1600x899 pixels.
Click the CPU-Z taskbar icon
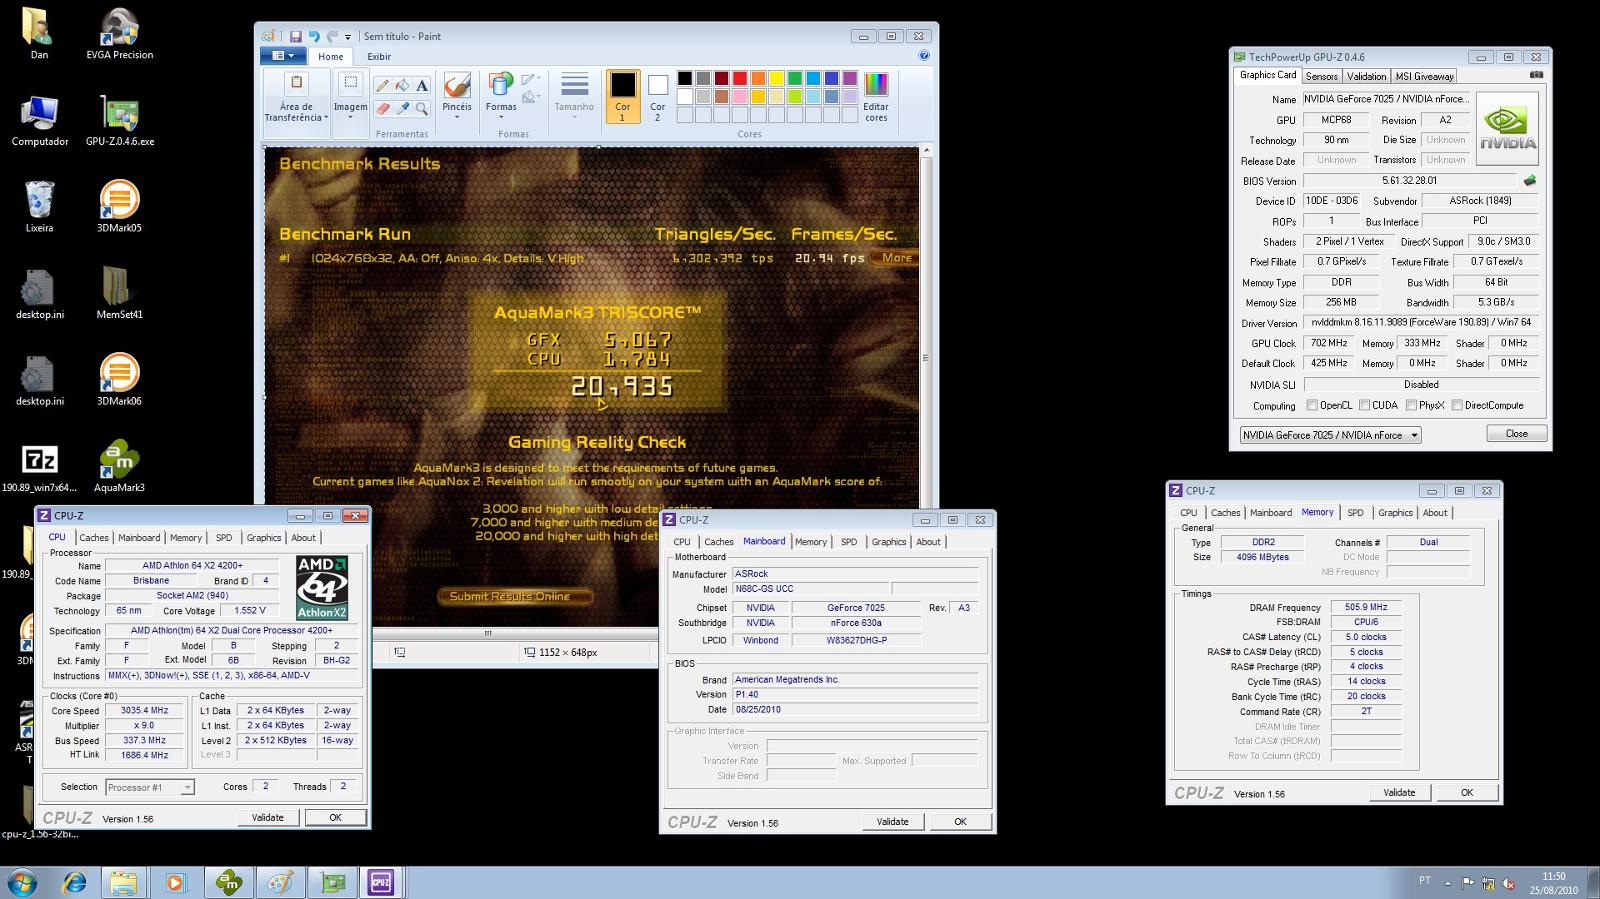pos(380,883)
